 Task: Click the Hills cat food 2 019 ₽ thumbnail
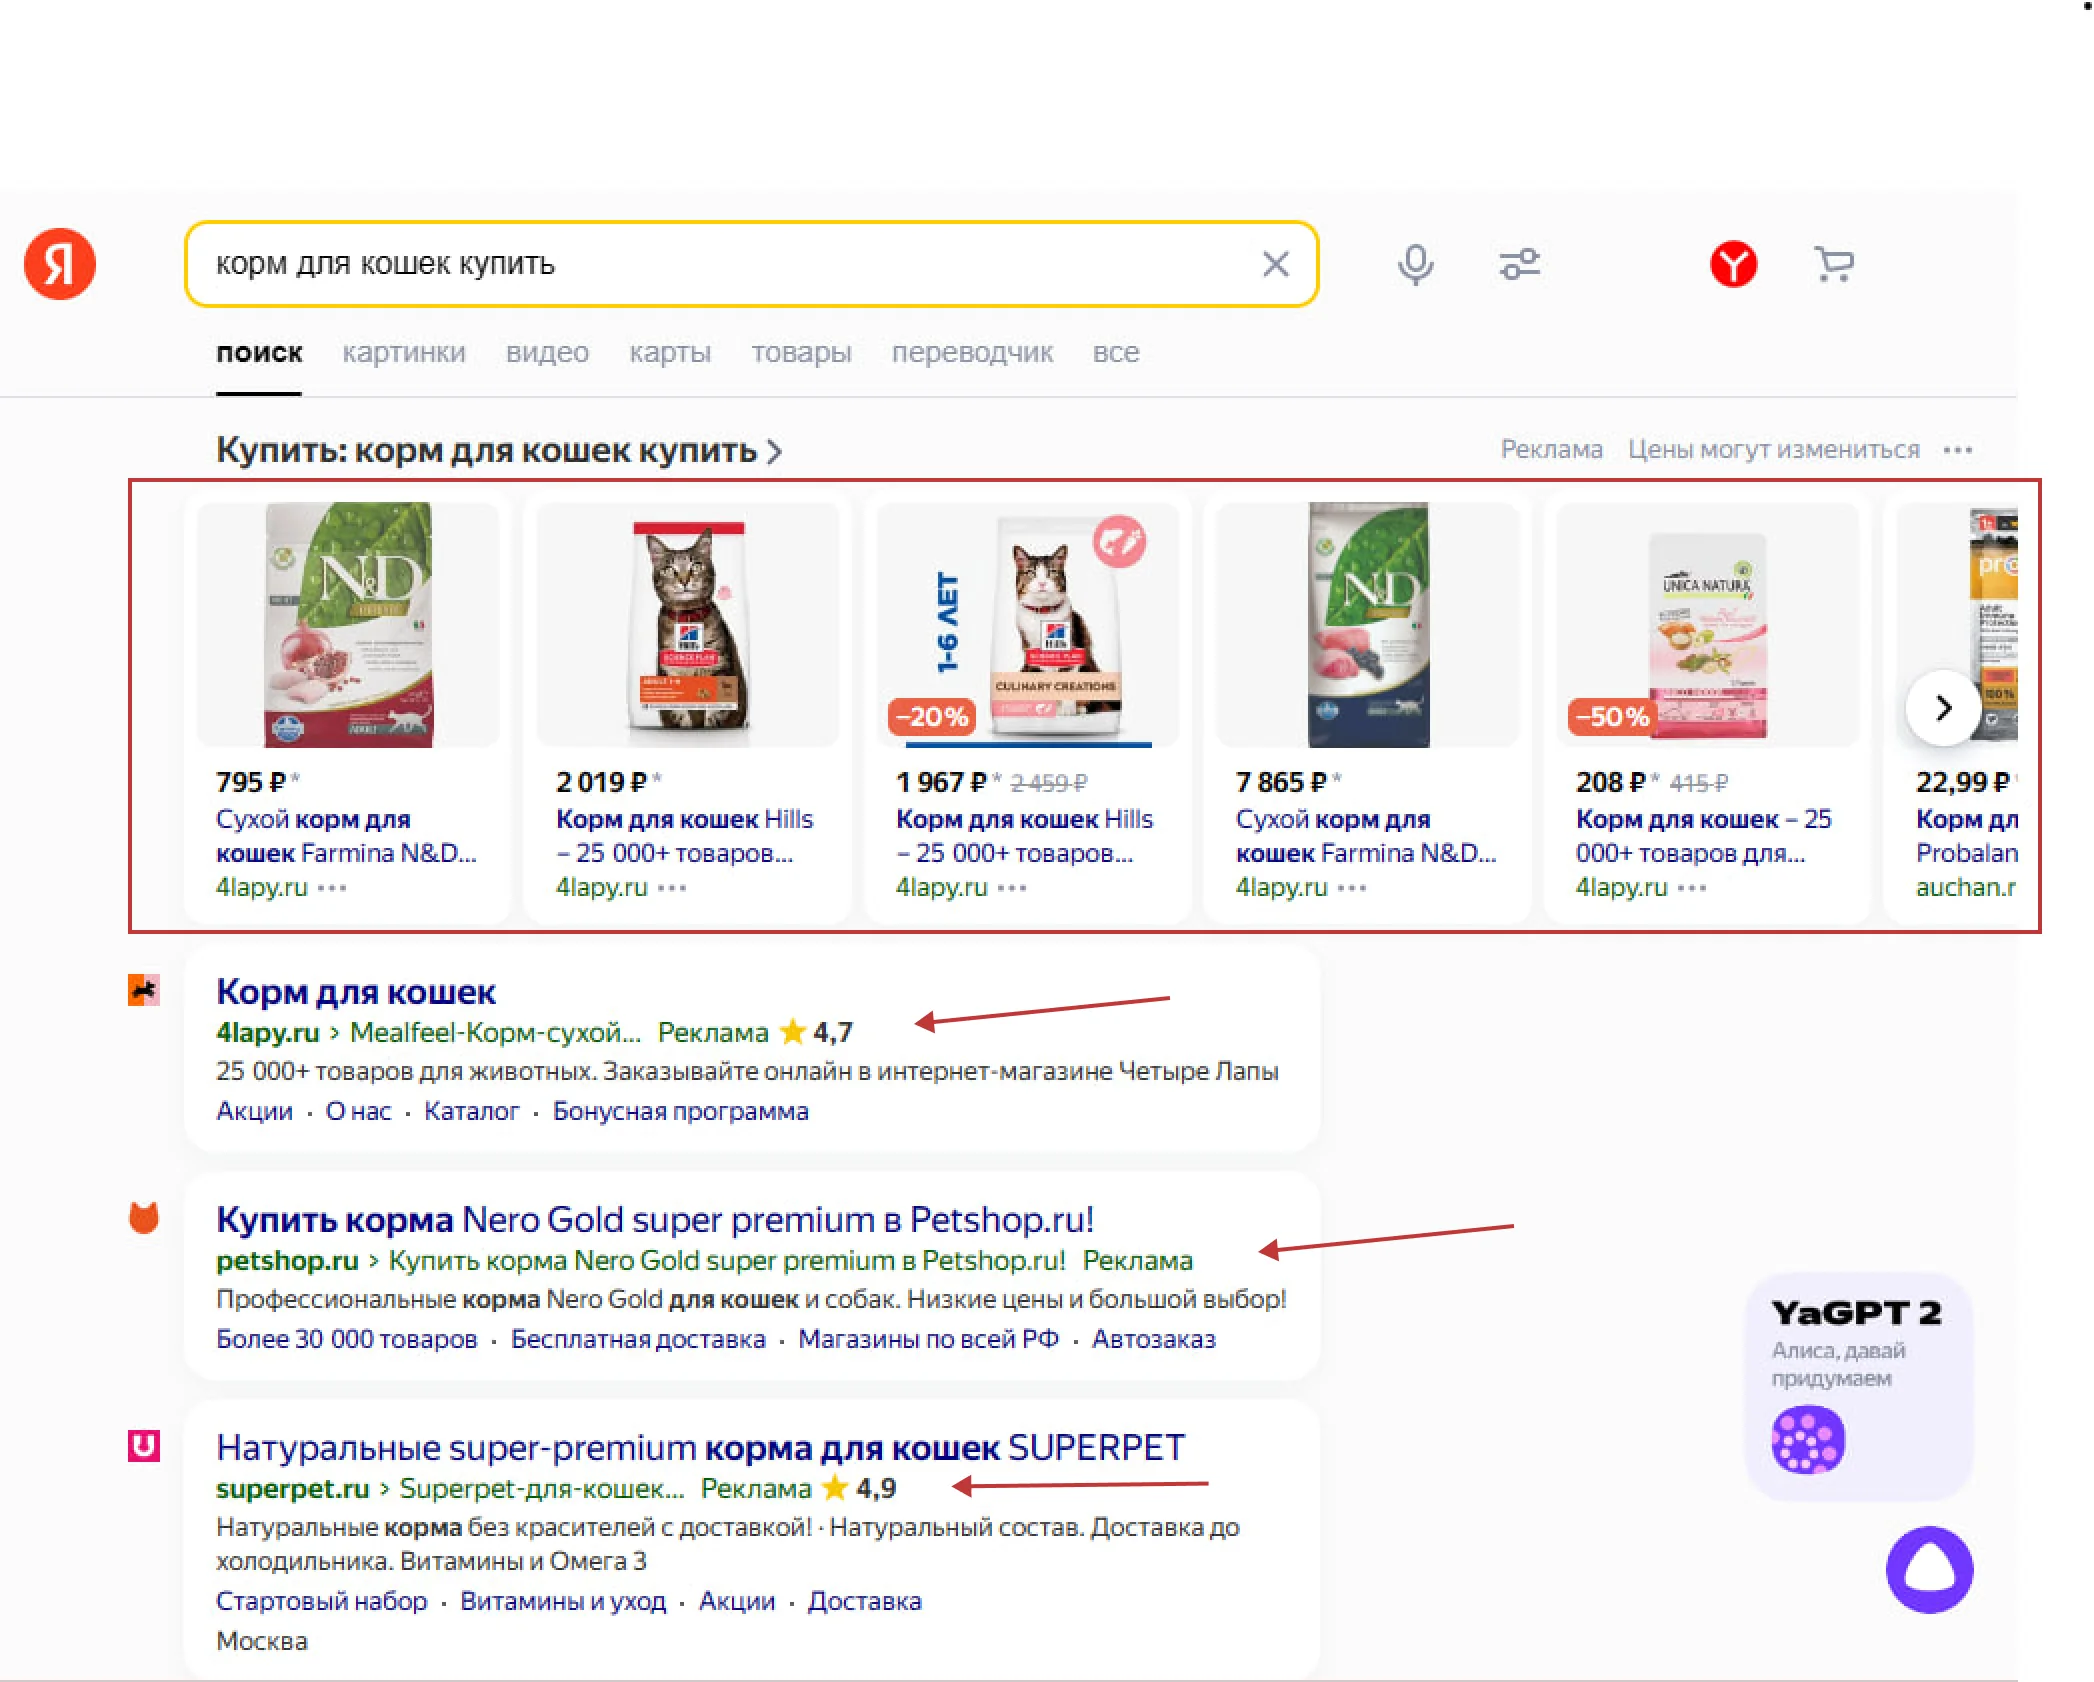click(x=688, y=625)
